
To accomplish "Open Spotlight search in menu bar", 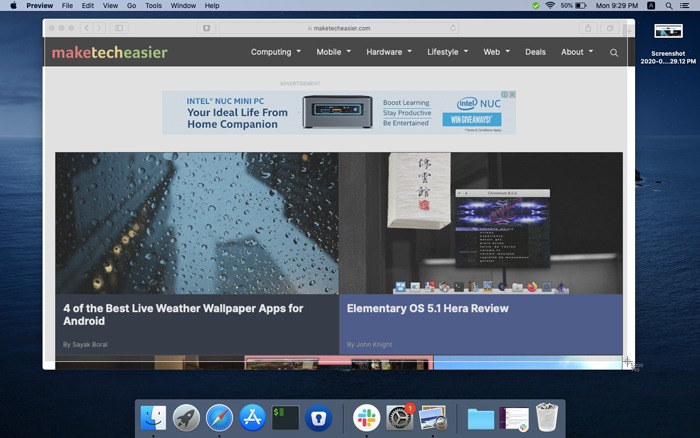I will point(669,5).
